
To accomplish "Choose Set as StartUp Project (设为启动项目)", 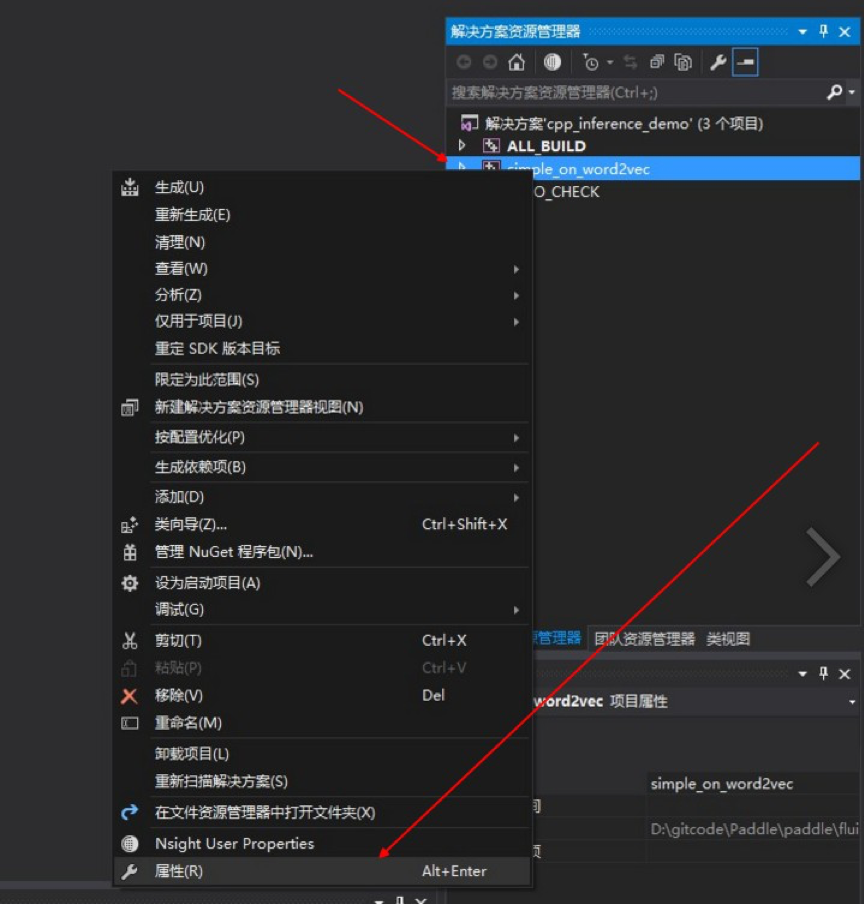I will tap(322, 583).
